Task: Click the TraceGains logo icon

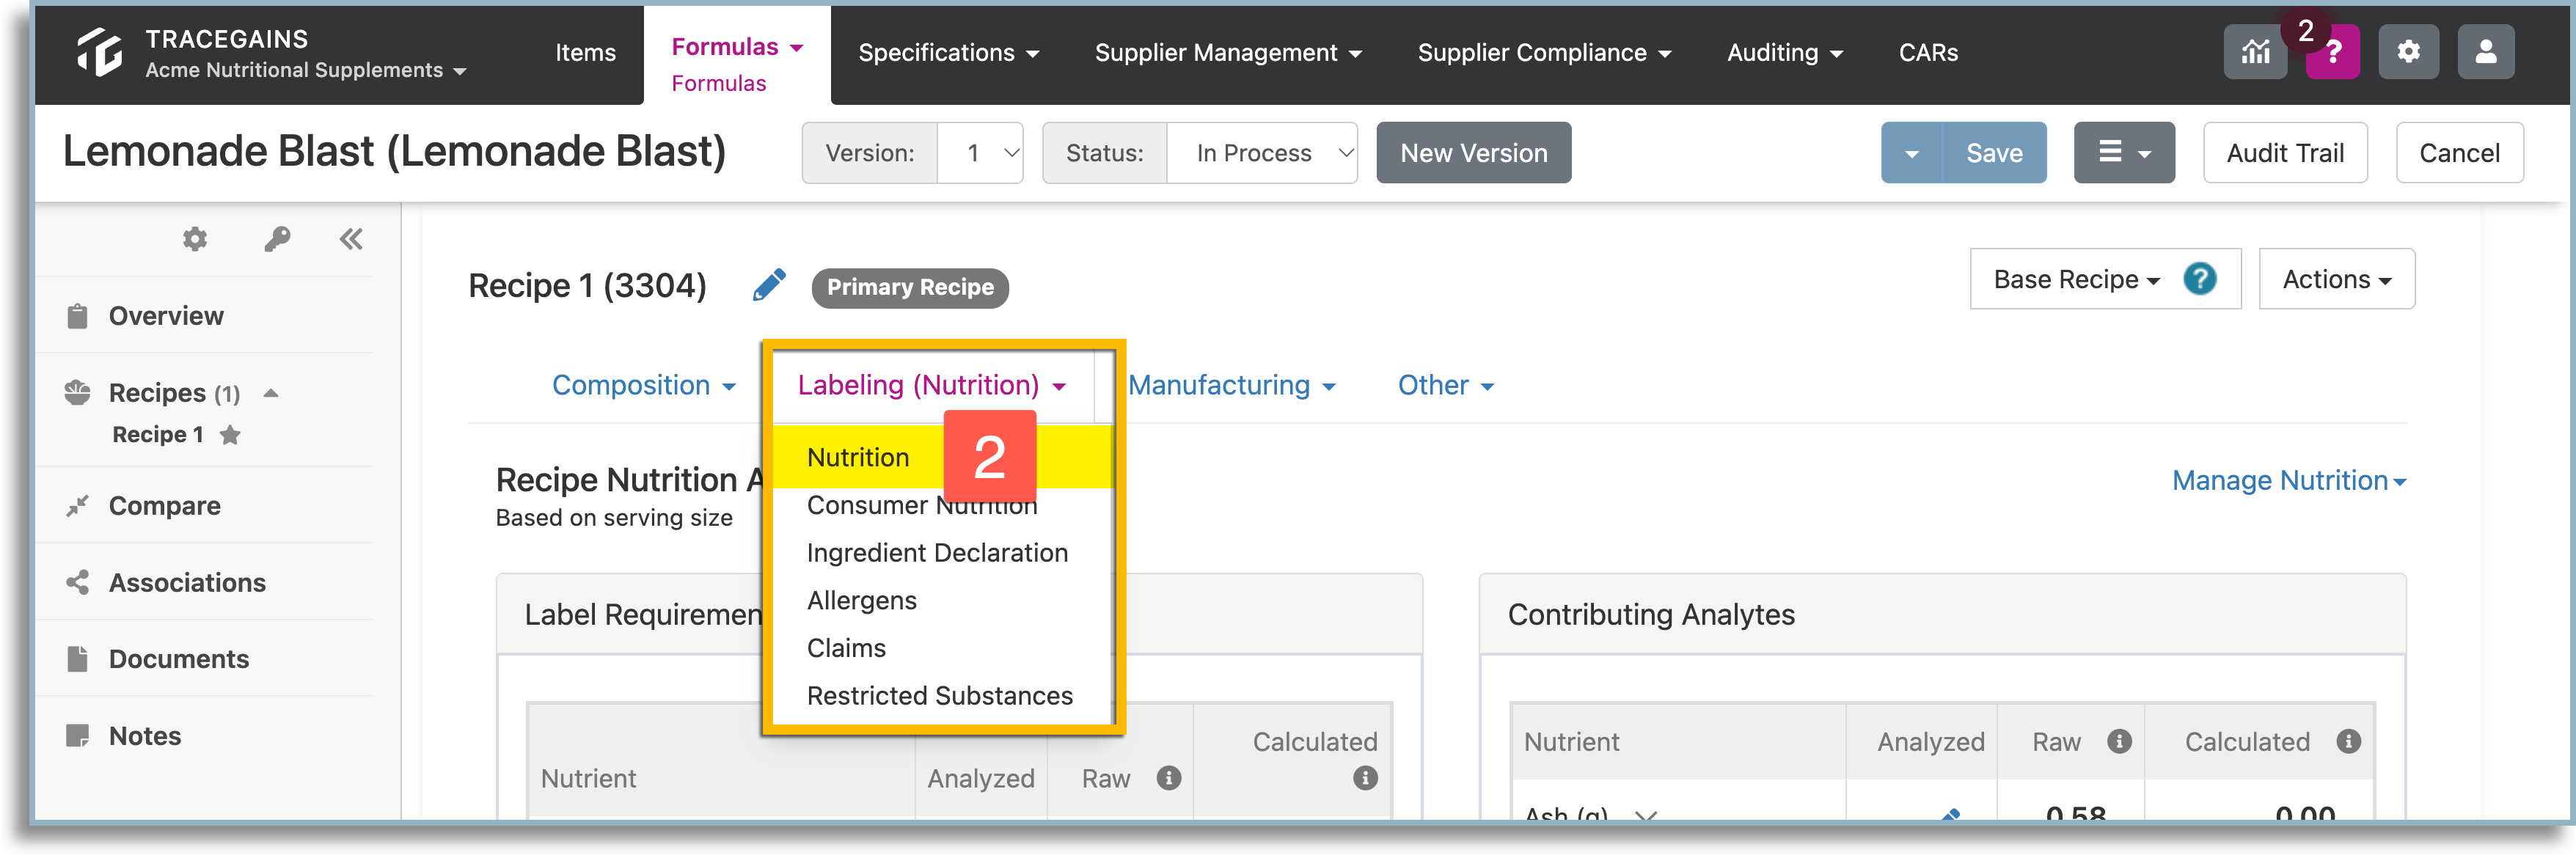Action: coord(99,52)
